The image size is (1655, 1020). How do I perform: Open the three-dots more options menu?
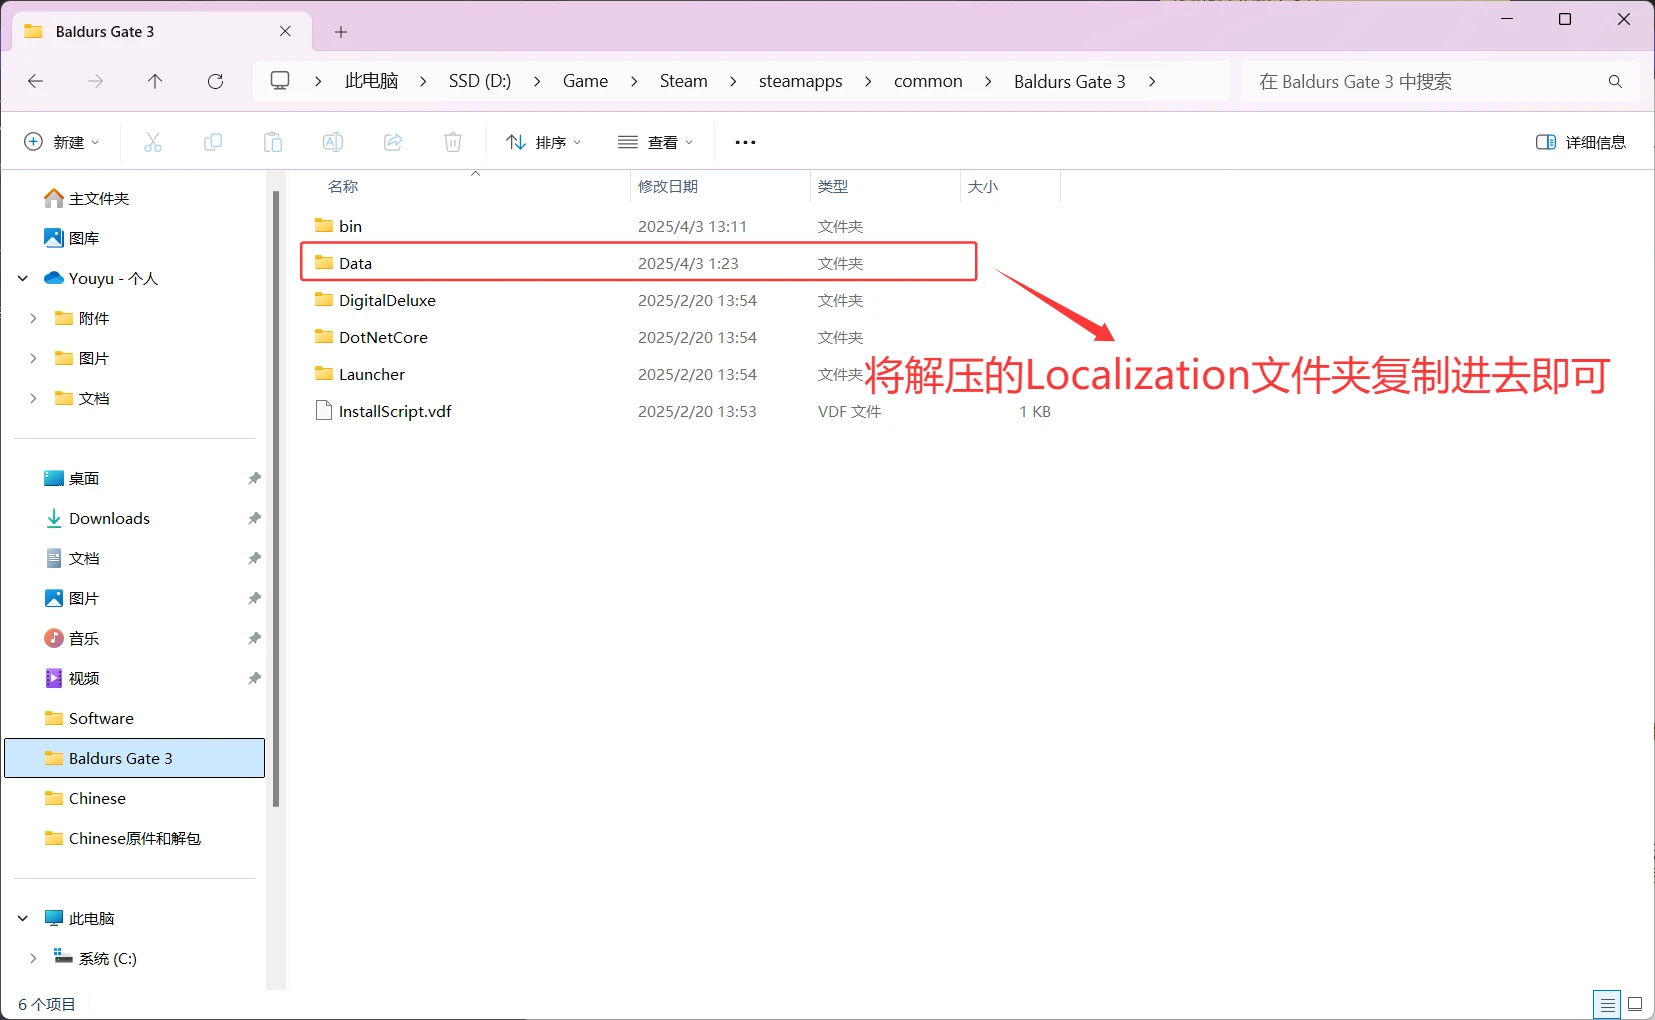tap(745, 142)
